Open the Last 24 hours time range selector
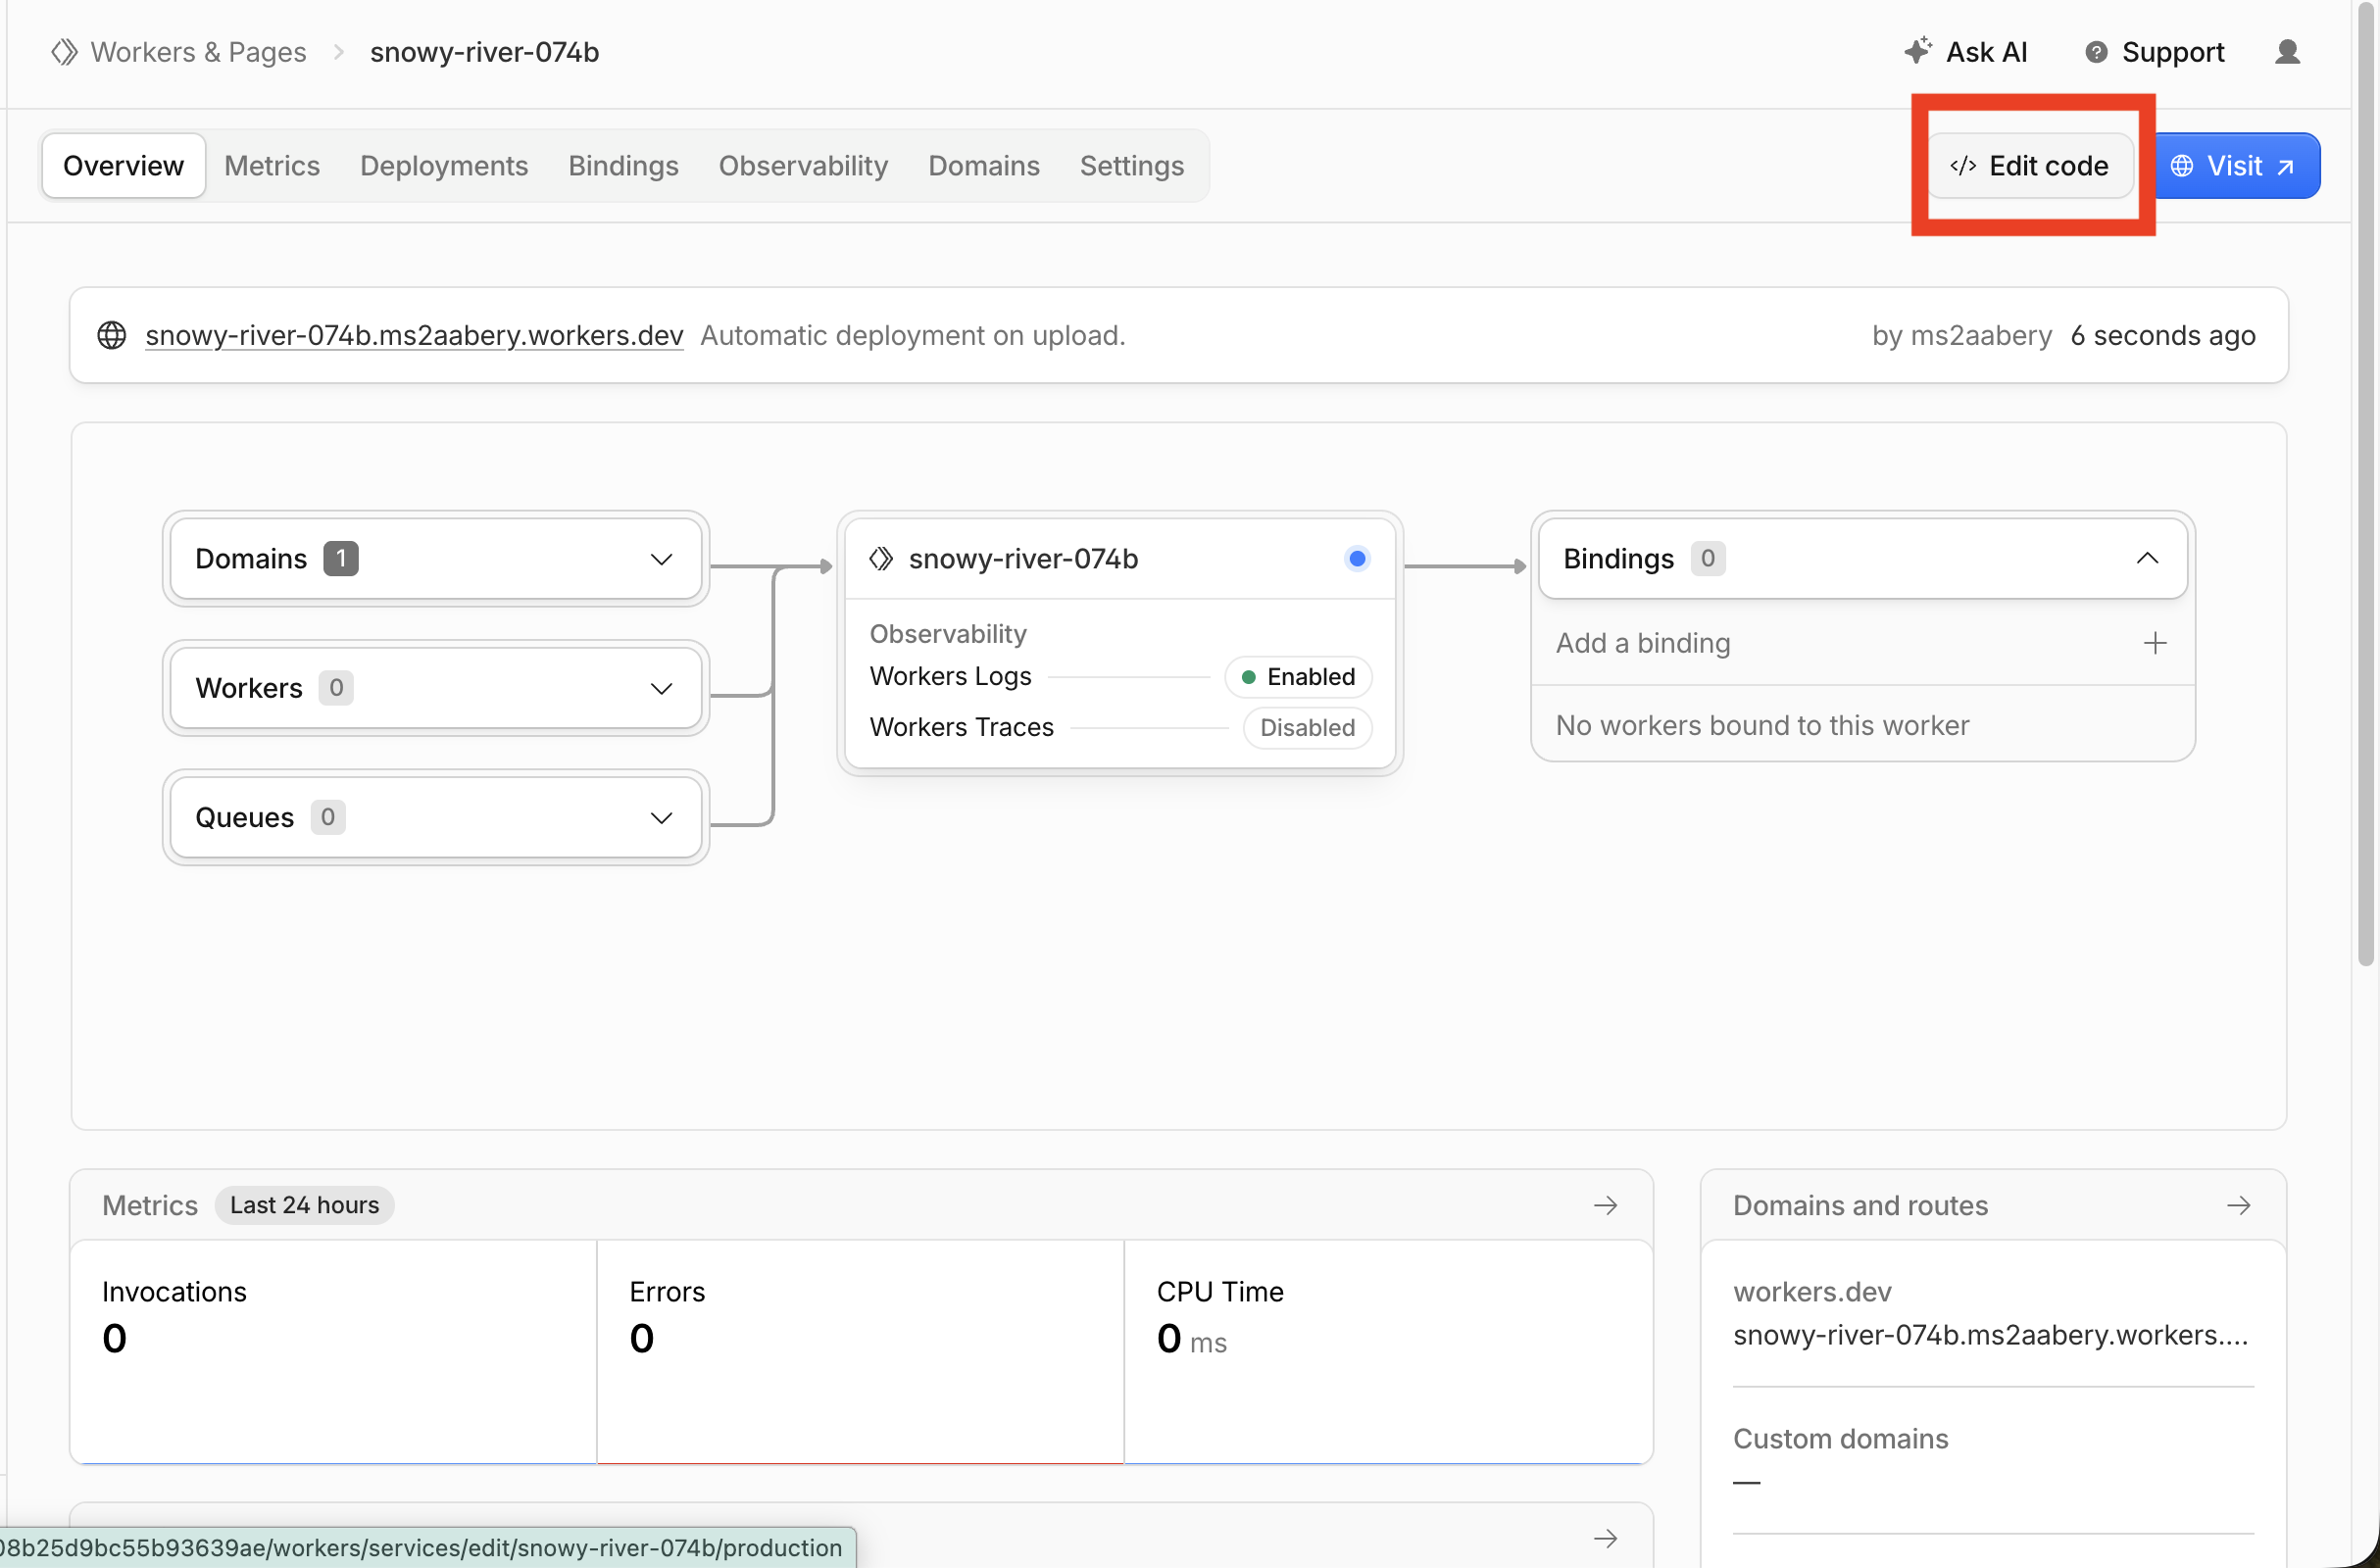This screenshot has height=1568, width=2380. pyautogui.click(x=305, y=1205)
